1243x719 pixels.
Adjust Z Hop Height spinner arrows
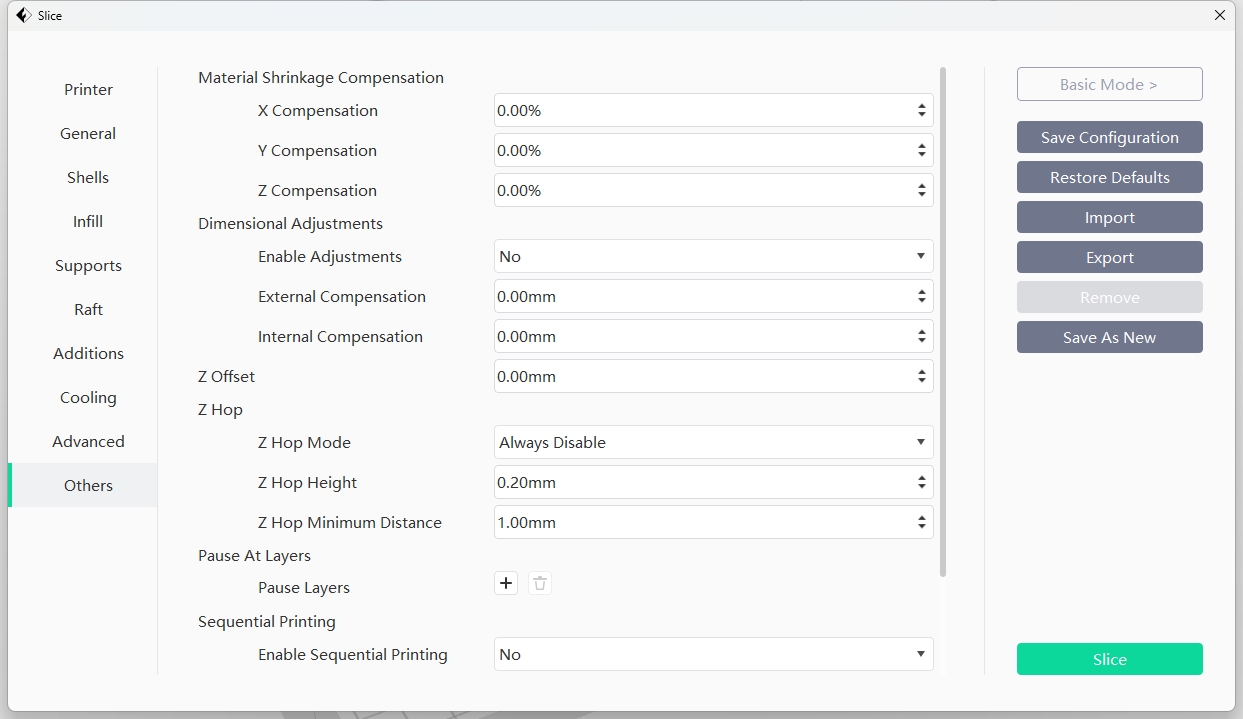click(921, 483)
